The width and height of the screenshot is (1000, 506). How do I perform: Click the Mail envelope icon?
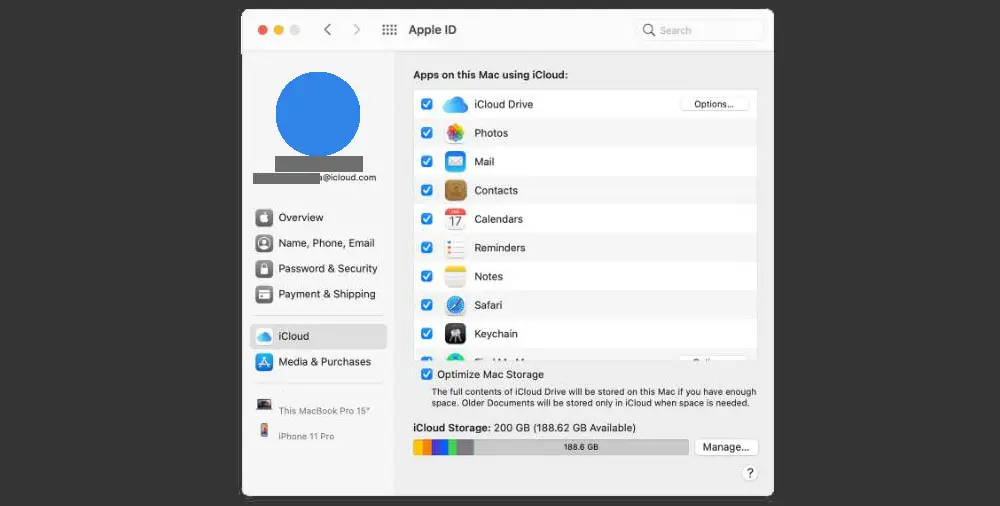pos(455,162)
